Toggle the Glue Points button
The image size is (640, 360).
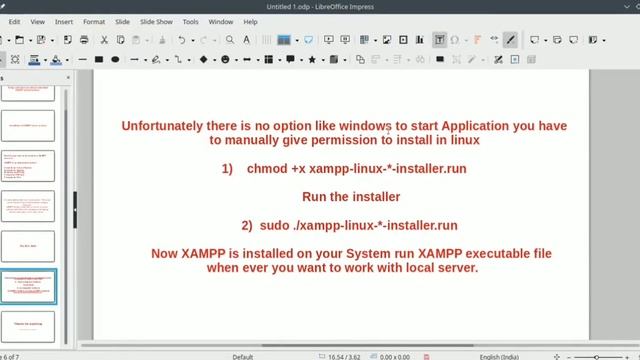[x=515, y=60]
